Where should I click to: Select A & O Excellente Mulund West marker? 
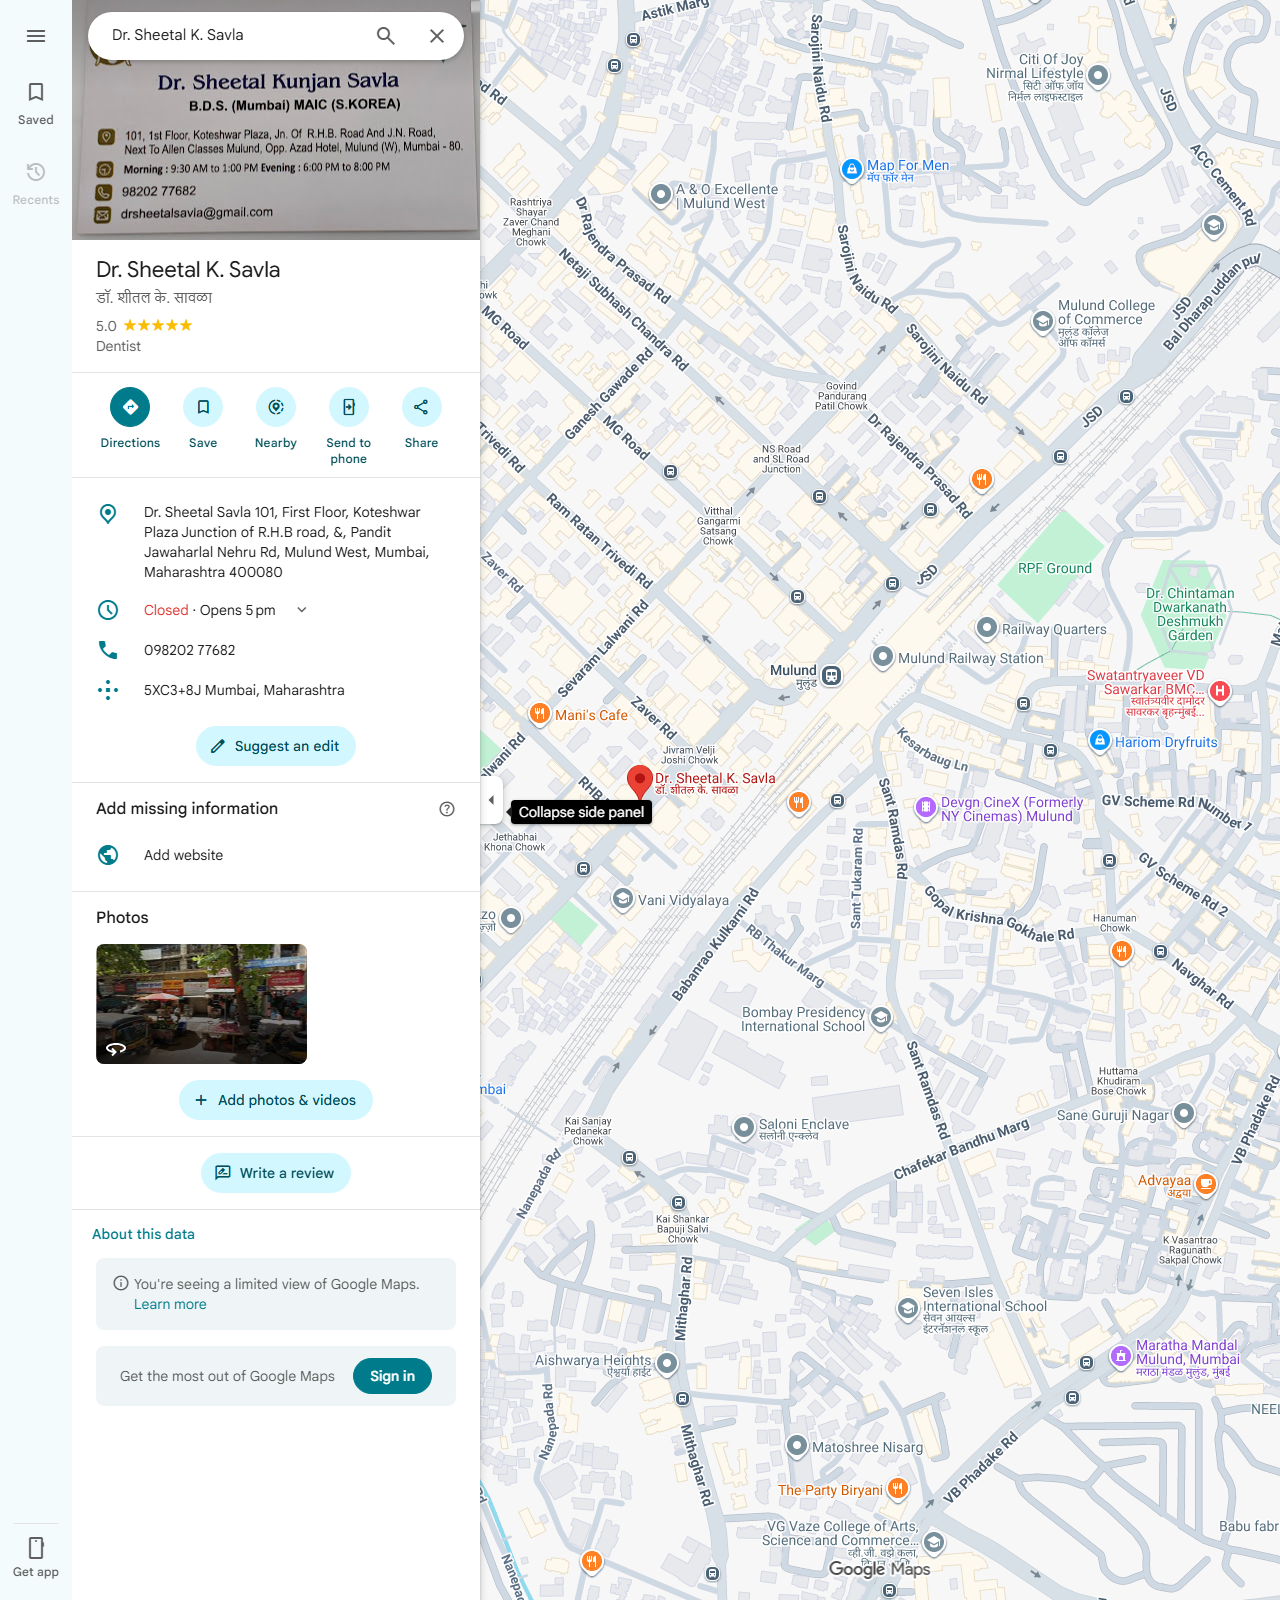pyautogui.click(x=661, y=195)
